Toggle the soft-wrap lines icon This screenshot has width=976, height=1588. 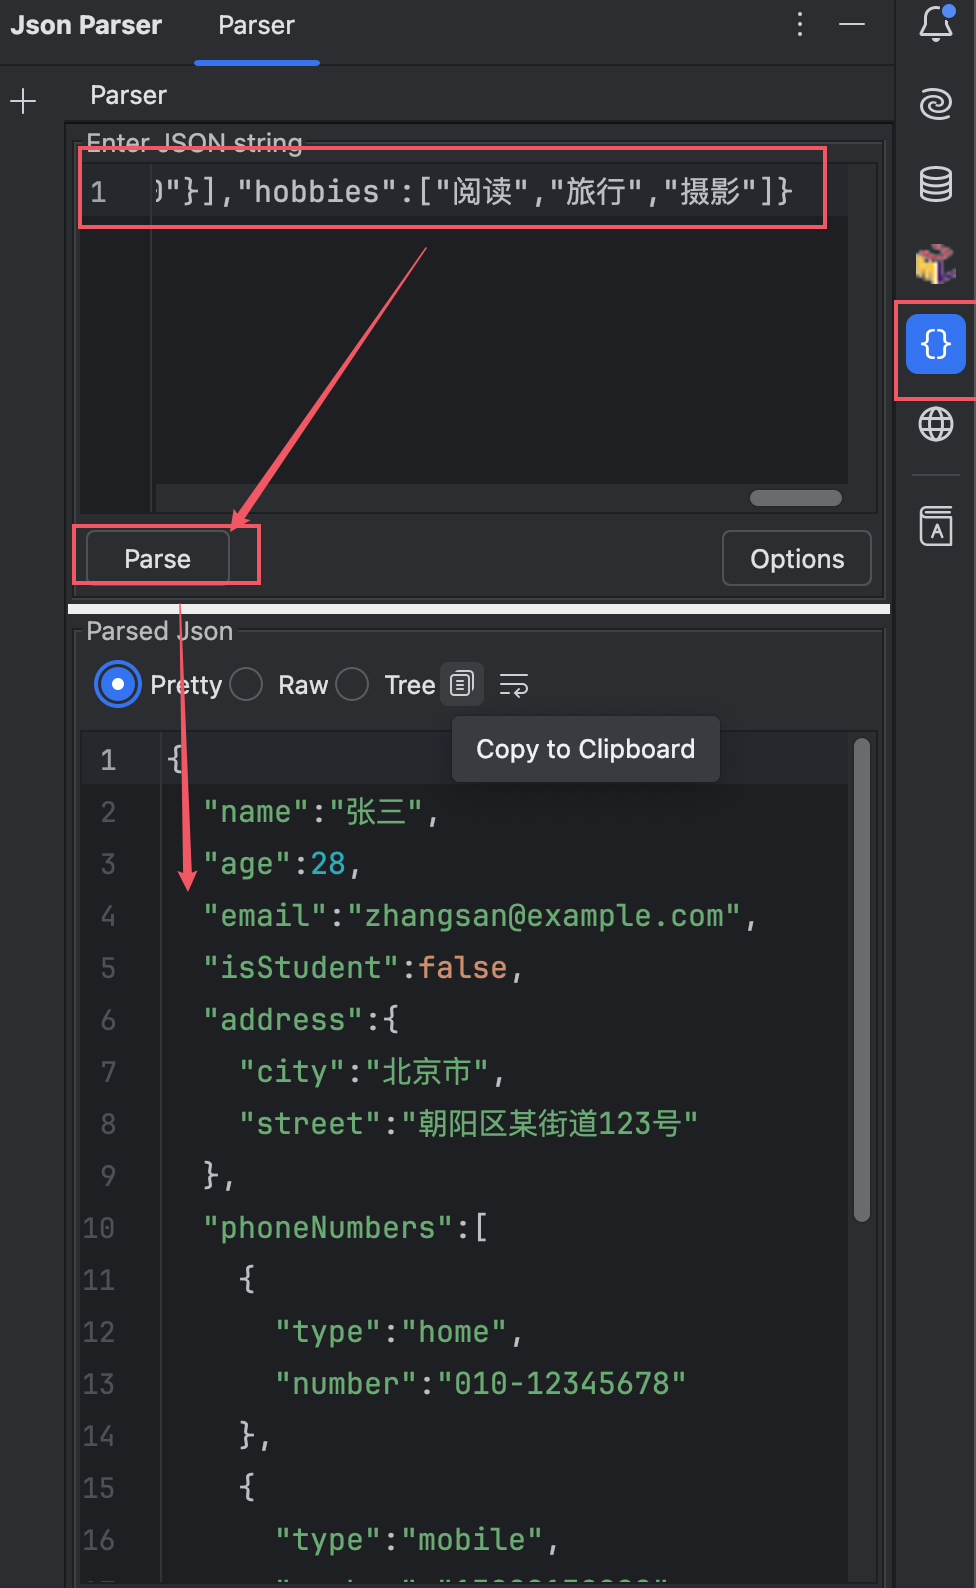click(514, 685)
